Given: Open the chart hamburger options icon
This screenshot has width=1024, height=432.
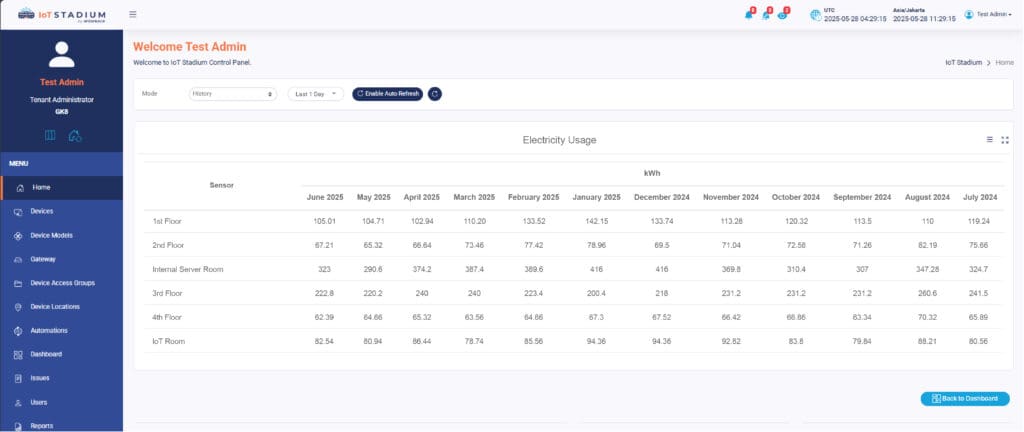Looking at the screenshot, I should point(990,140).
